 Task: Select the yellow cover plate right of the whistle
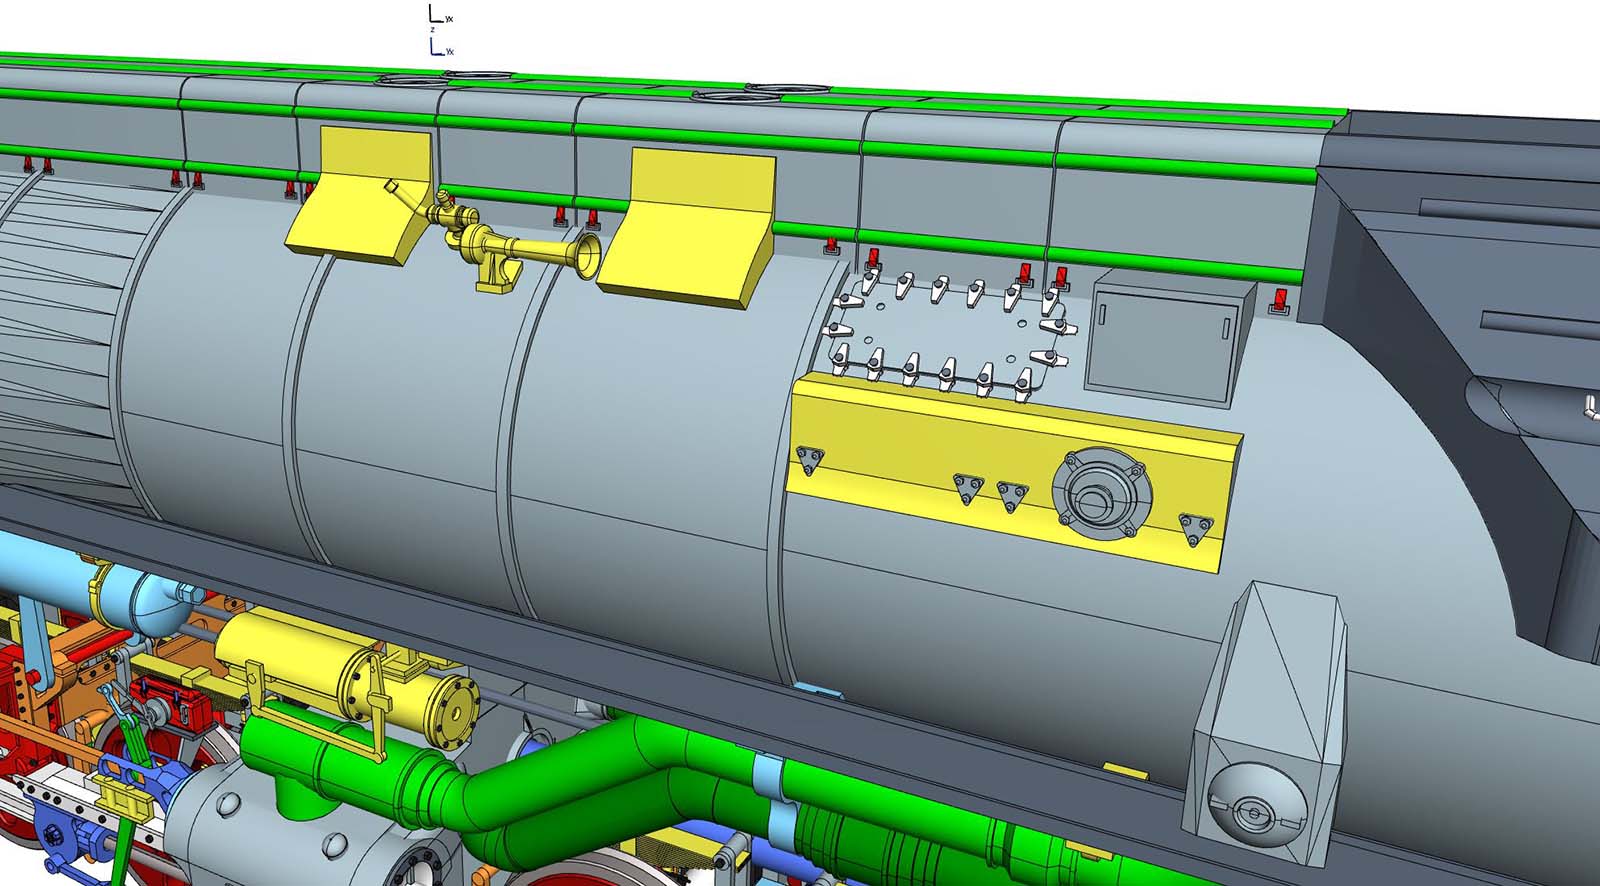tap(690, 225)
